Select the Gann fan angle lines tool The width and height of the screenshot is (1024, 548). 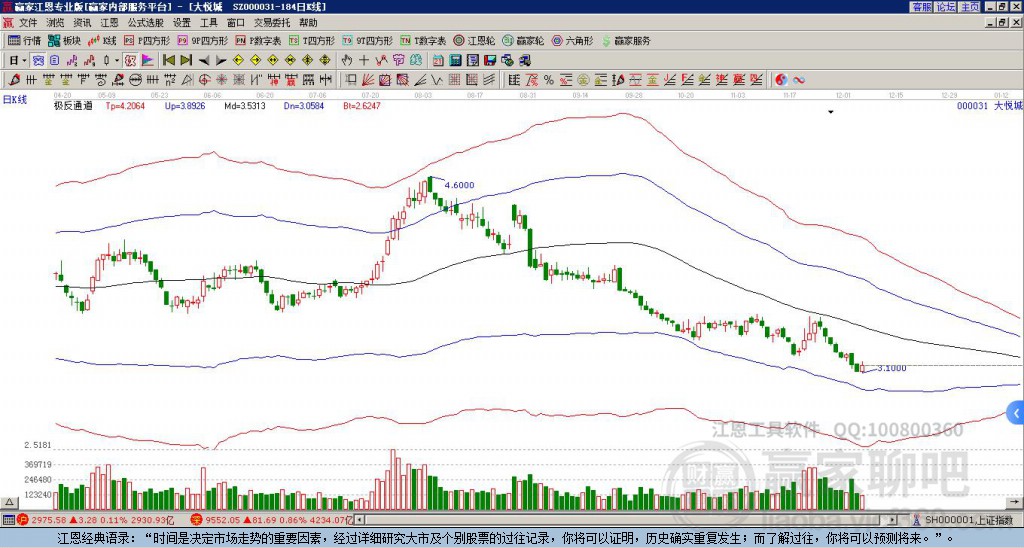tap(368, 80)
